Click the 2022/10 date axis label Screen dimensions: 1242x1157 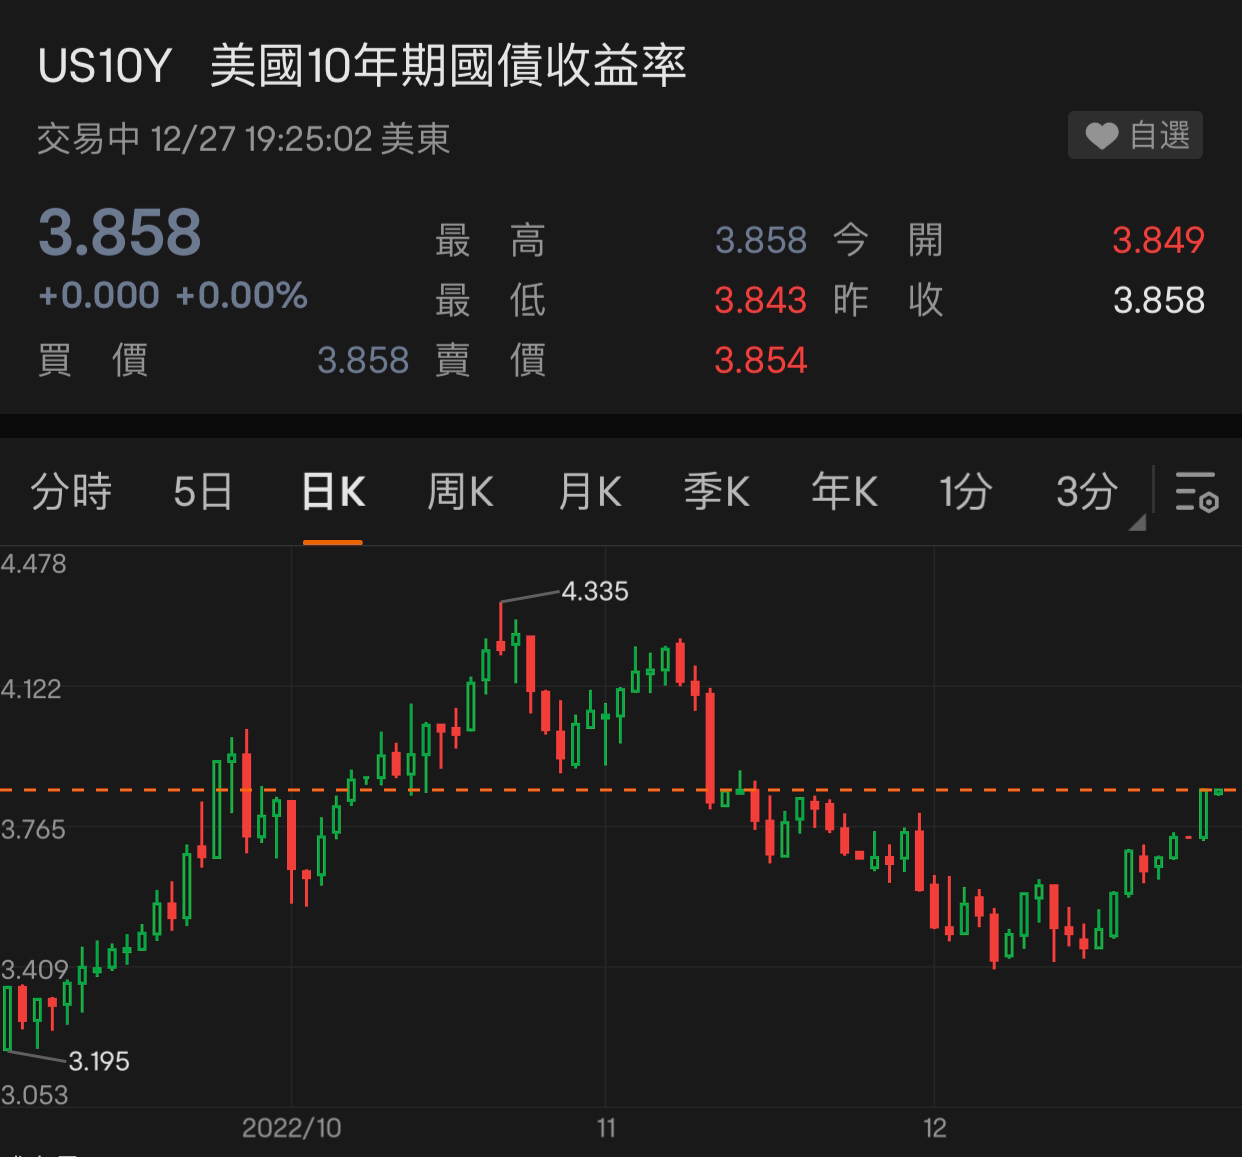(291, 1128)
